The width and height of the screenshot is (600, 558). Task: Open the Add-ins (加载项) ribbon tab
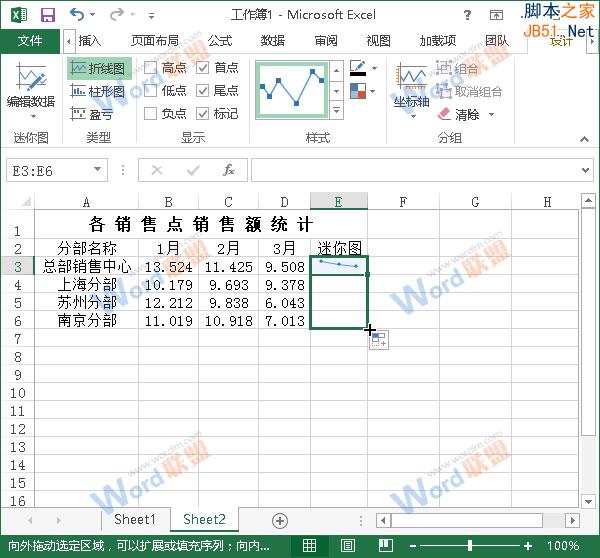coord(438,41)
